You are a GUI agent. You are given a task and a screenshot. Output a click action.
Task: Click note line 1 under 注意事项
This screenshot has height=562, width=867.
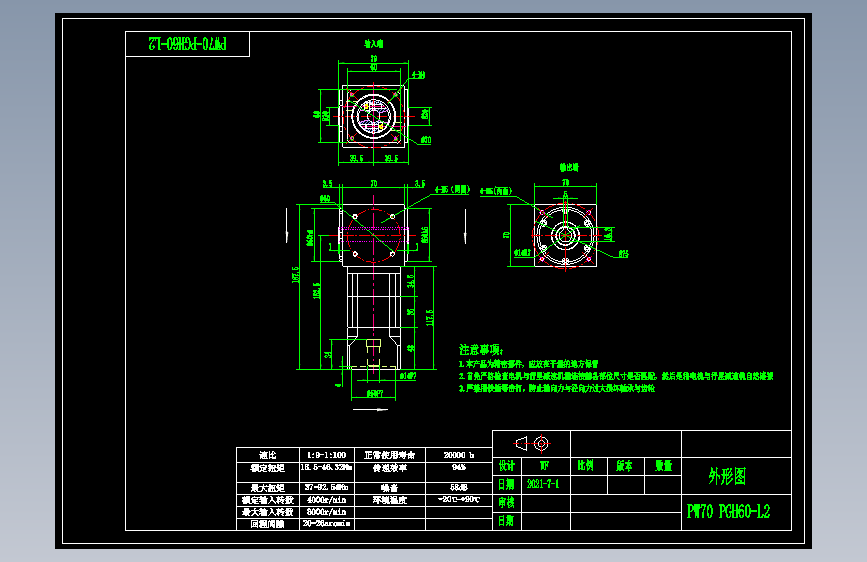coord(529,364)
